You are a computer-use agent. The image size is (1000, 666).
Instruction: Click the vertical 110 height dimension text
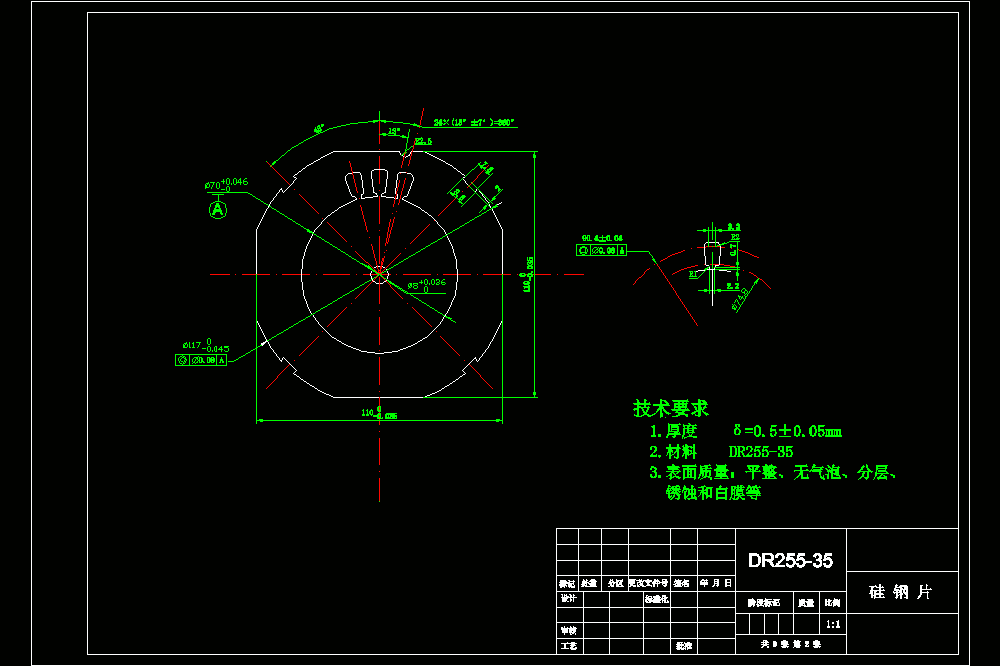click(x=527, y=274)
